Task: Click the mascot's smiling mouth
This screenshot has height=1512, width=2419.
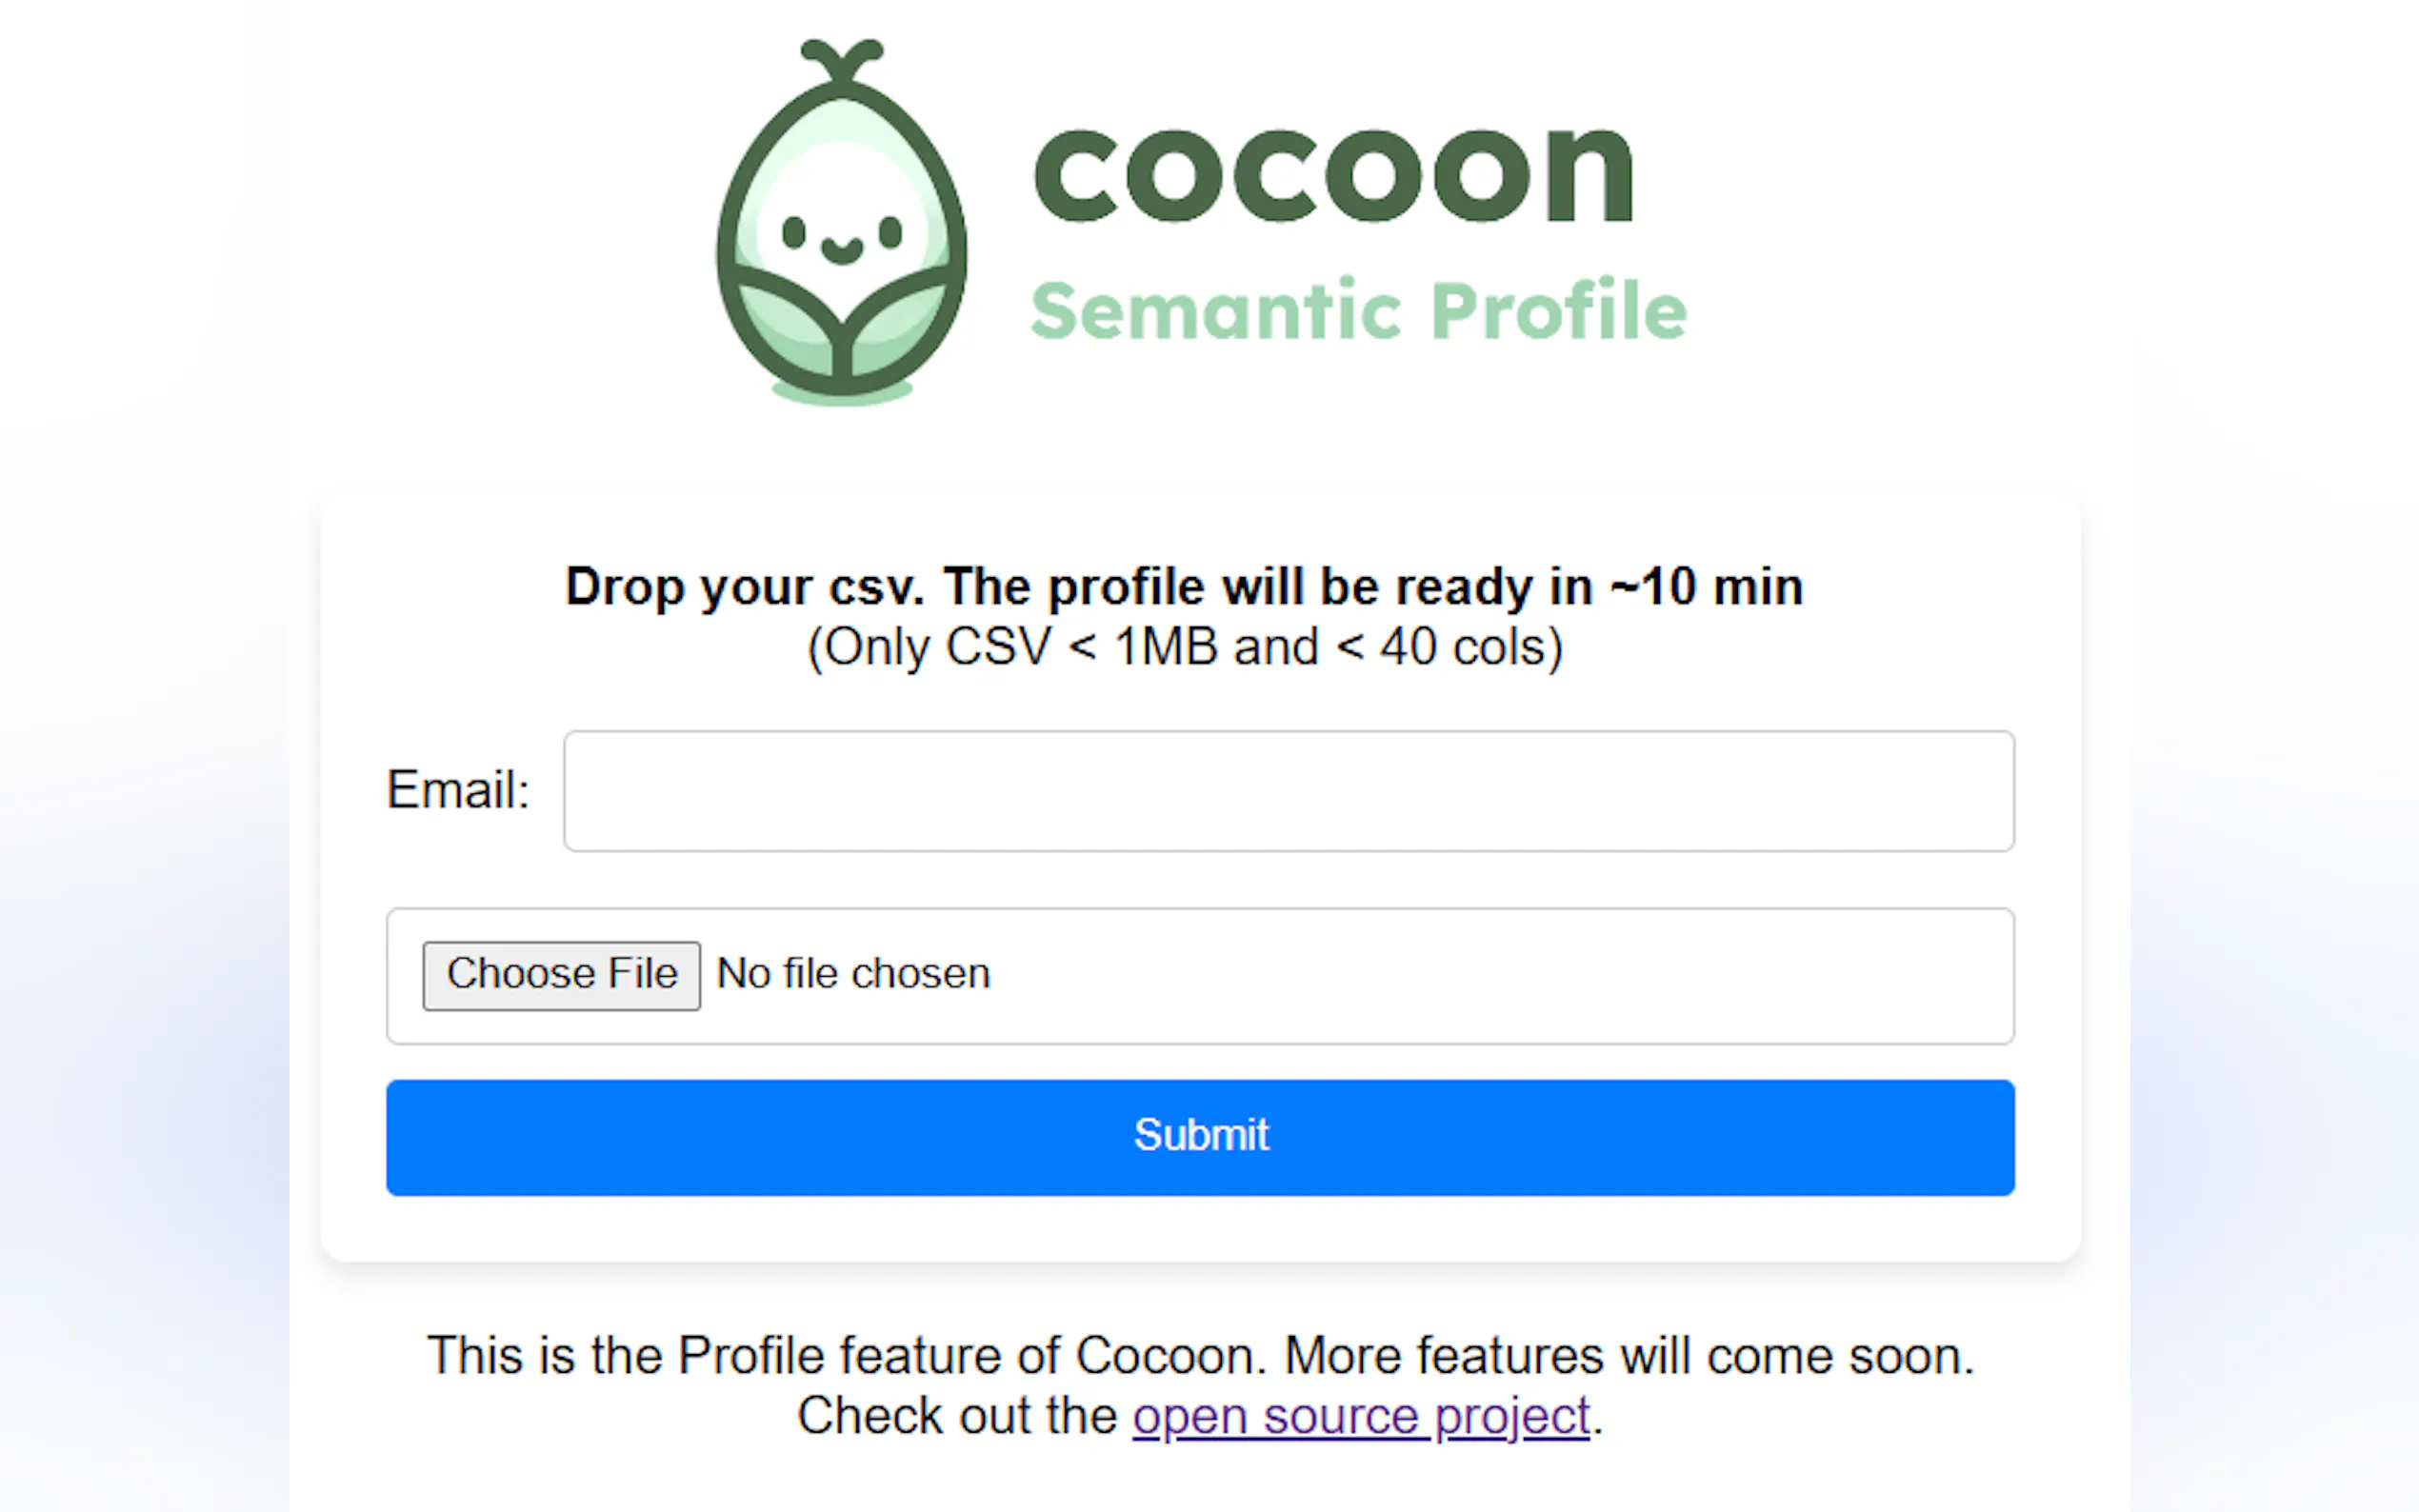Action: tap(842, 250)
